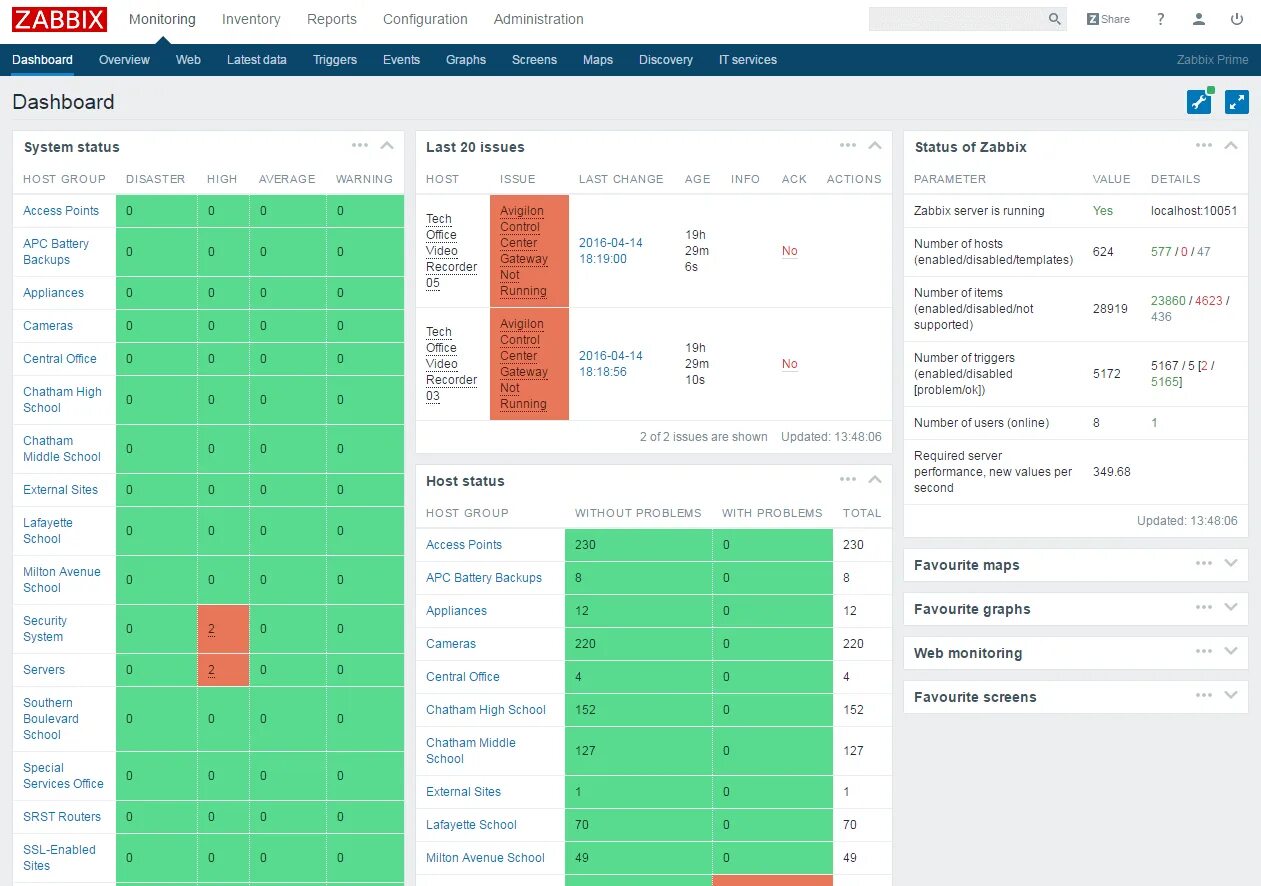Open Favourite graphs widget menu dots
Image resolution: width=1261 pixels, height=886 pixels.
pyautogui.click(x=1204, y=608)
